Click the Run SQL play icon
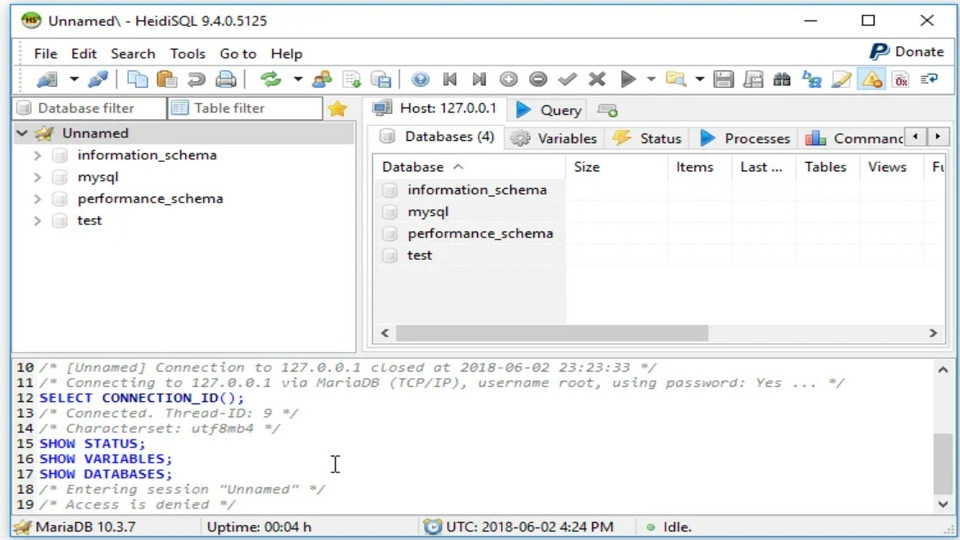The image size is (960, 540). [628, 80]
